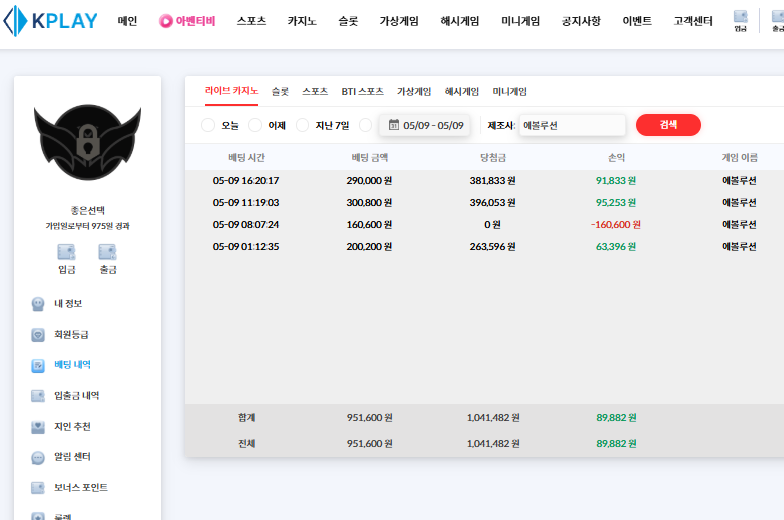Viewport: 784px width, 520px height.
Task: Click the 전체 overall row label
Action: tap(246, 444)
